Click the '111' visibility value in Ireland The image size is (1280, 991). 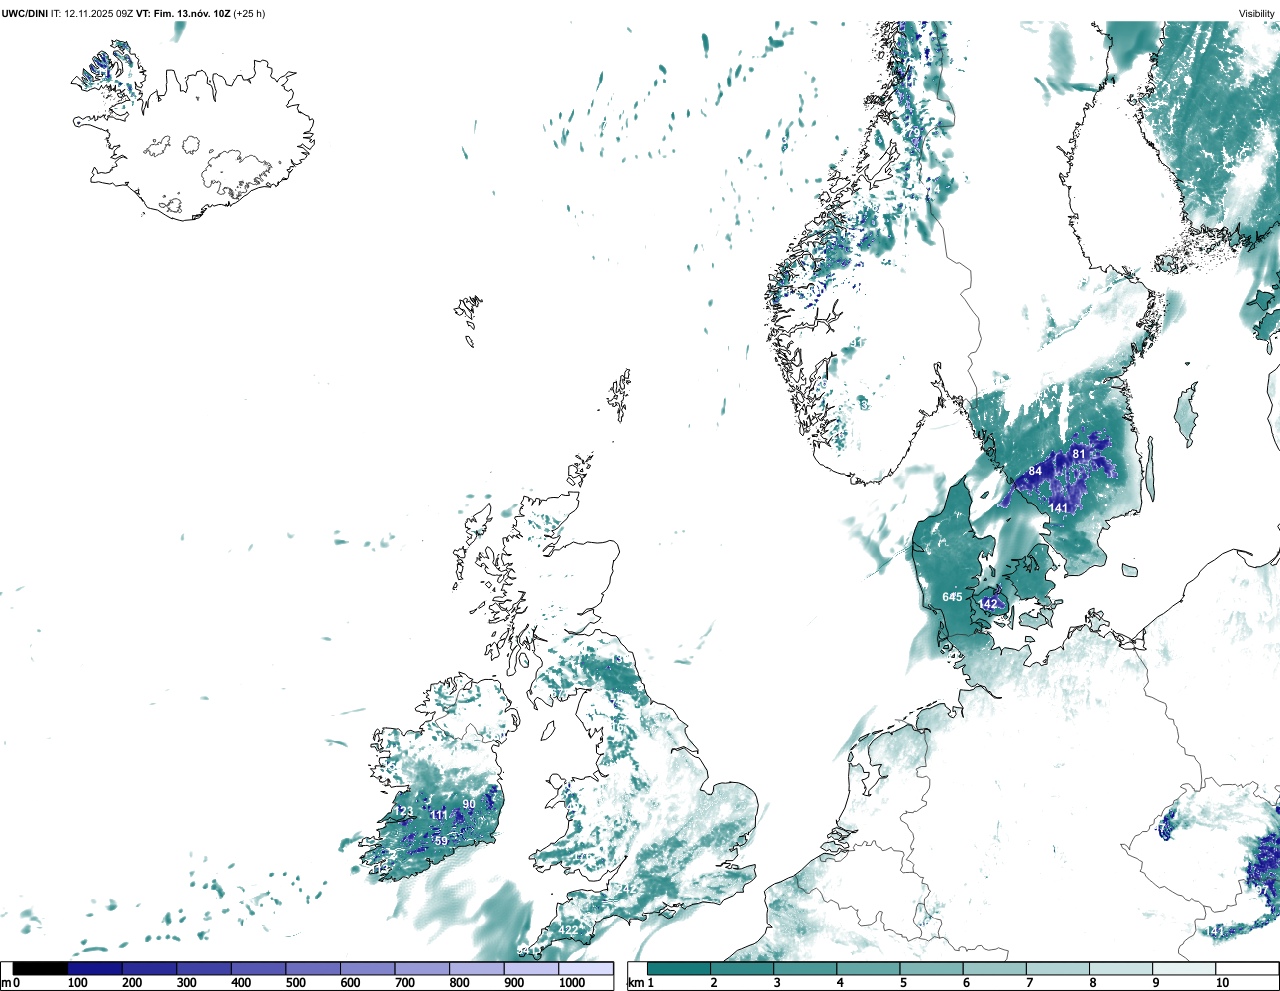439,815
